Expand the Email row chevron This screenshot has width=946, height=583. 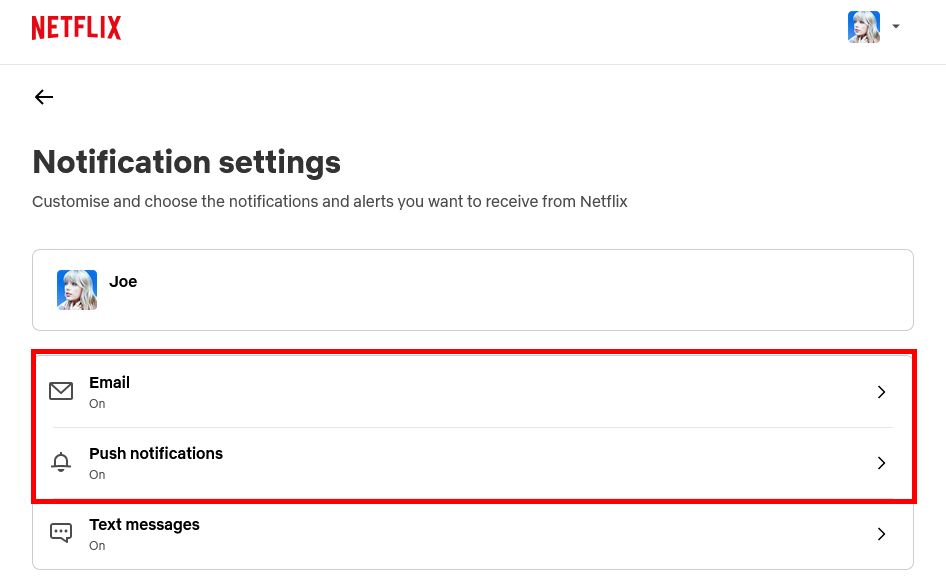[x=881, y=392]
